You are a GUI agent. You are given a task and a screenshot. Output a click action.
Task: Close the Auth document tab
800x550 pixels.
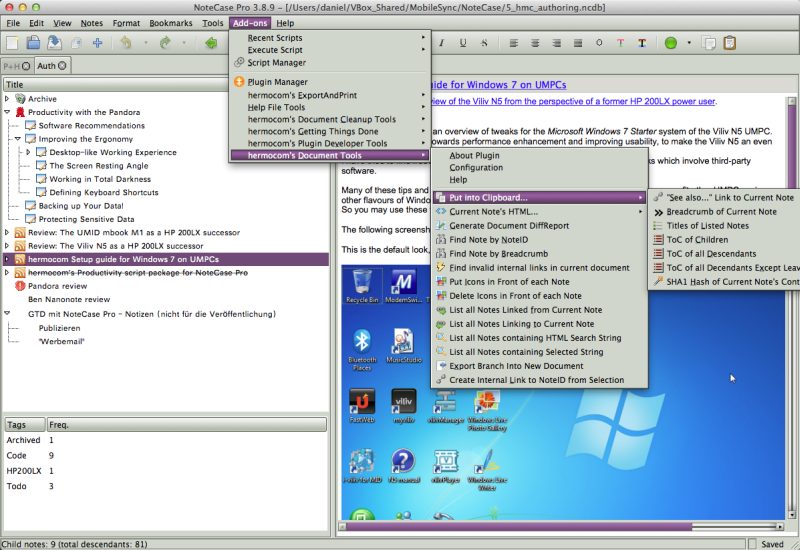click(62, 65)
